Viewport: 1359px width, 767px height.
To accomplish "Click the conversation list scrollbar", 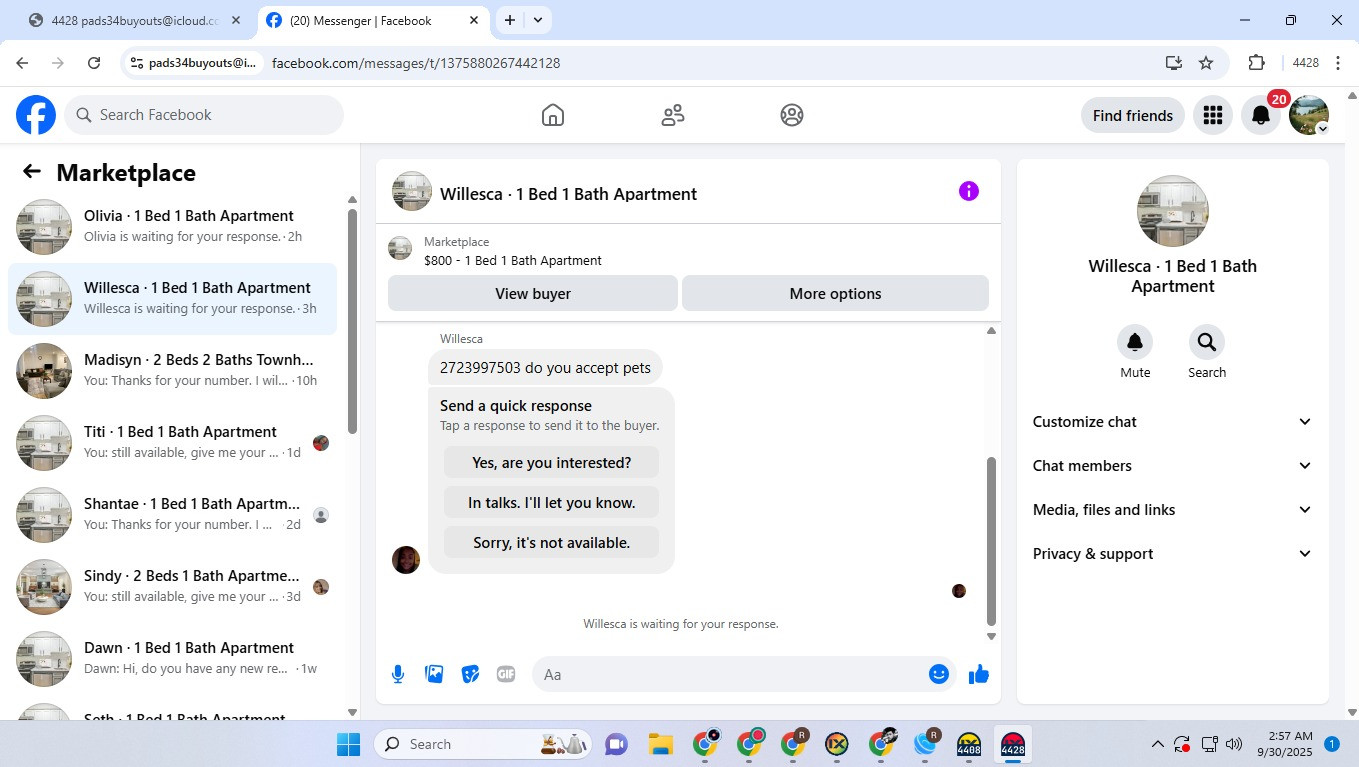I will point(352,320).
